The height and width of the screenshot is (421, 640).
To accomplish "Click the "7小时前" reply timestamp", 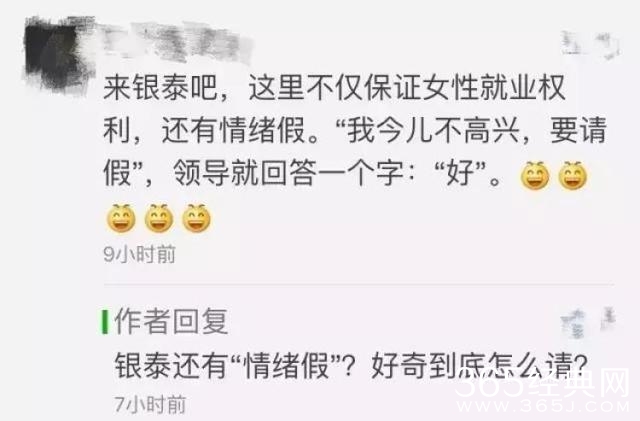I will 150,404.
